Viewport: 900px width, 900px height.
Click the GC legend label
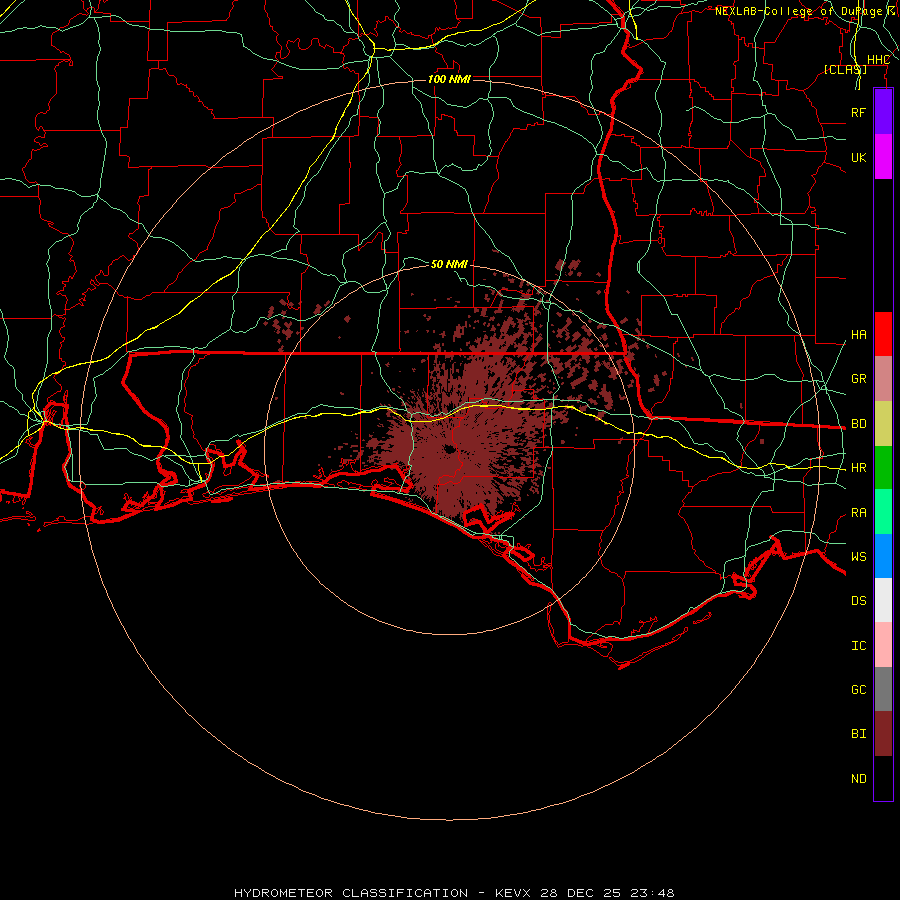click(858, 690)
